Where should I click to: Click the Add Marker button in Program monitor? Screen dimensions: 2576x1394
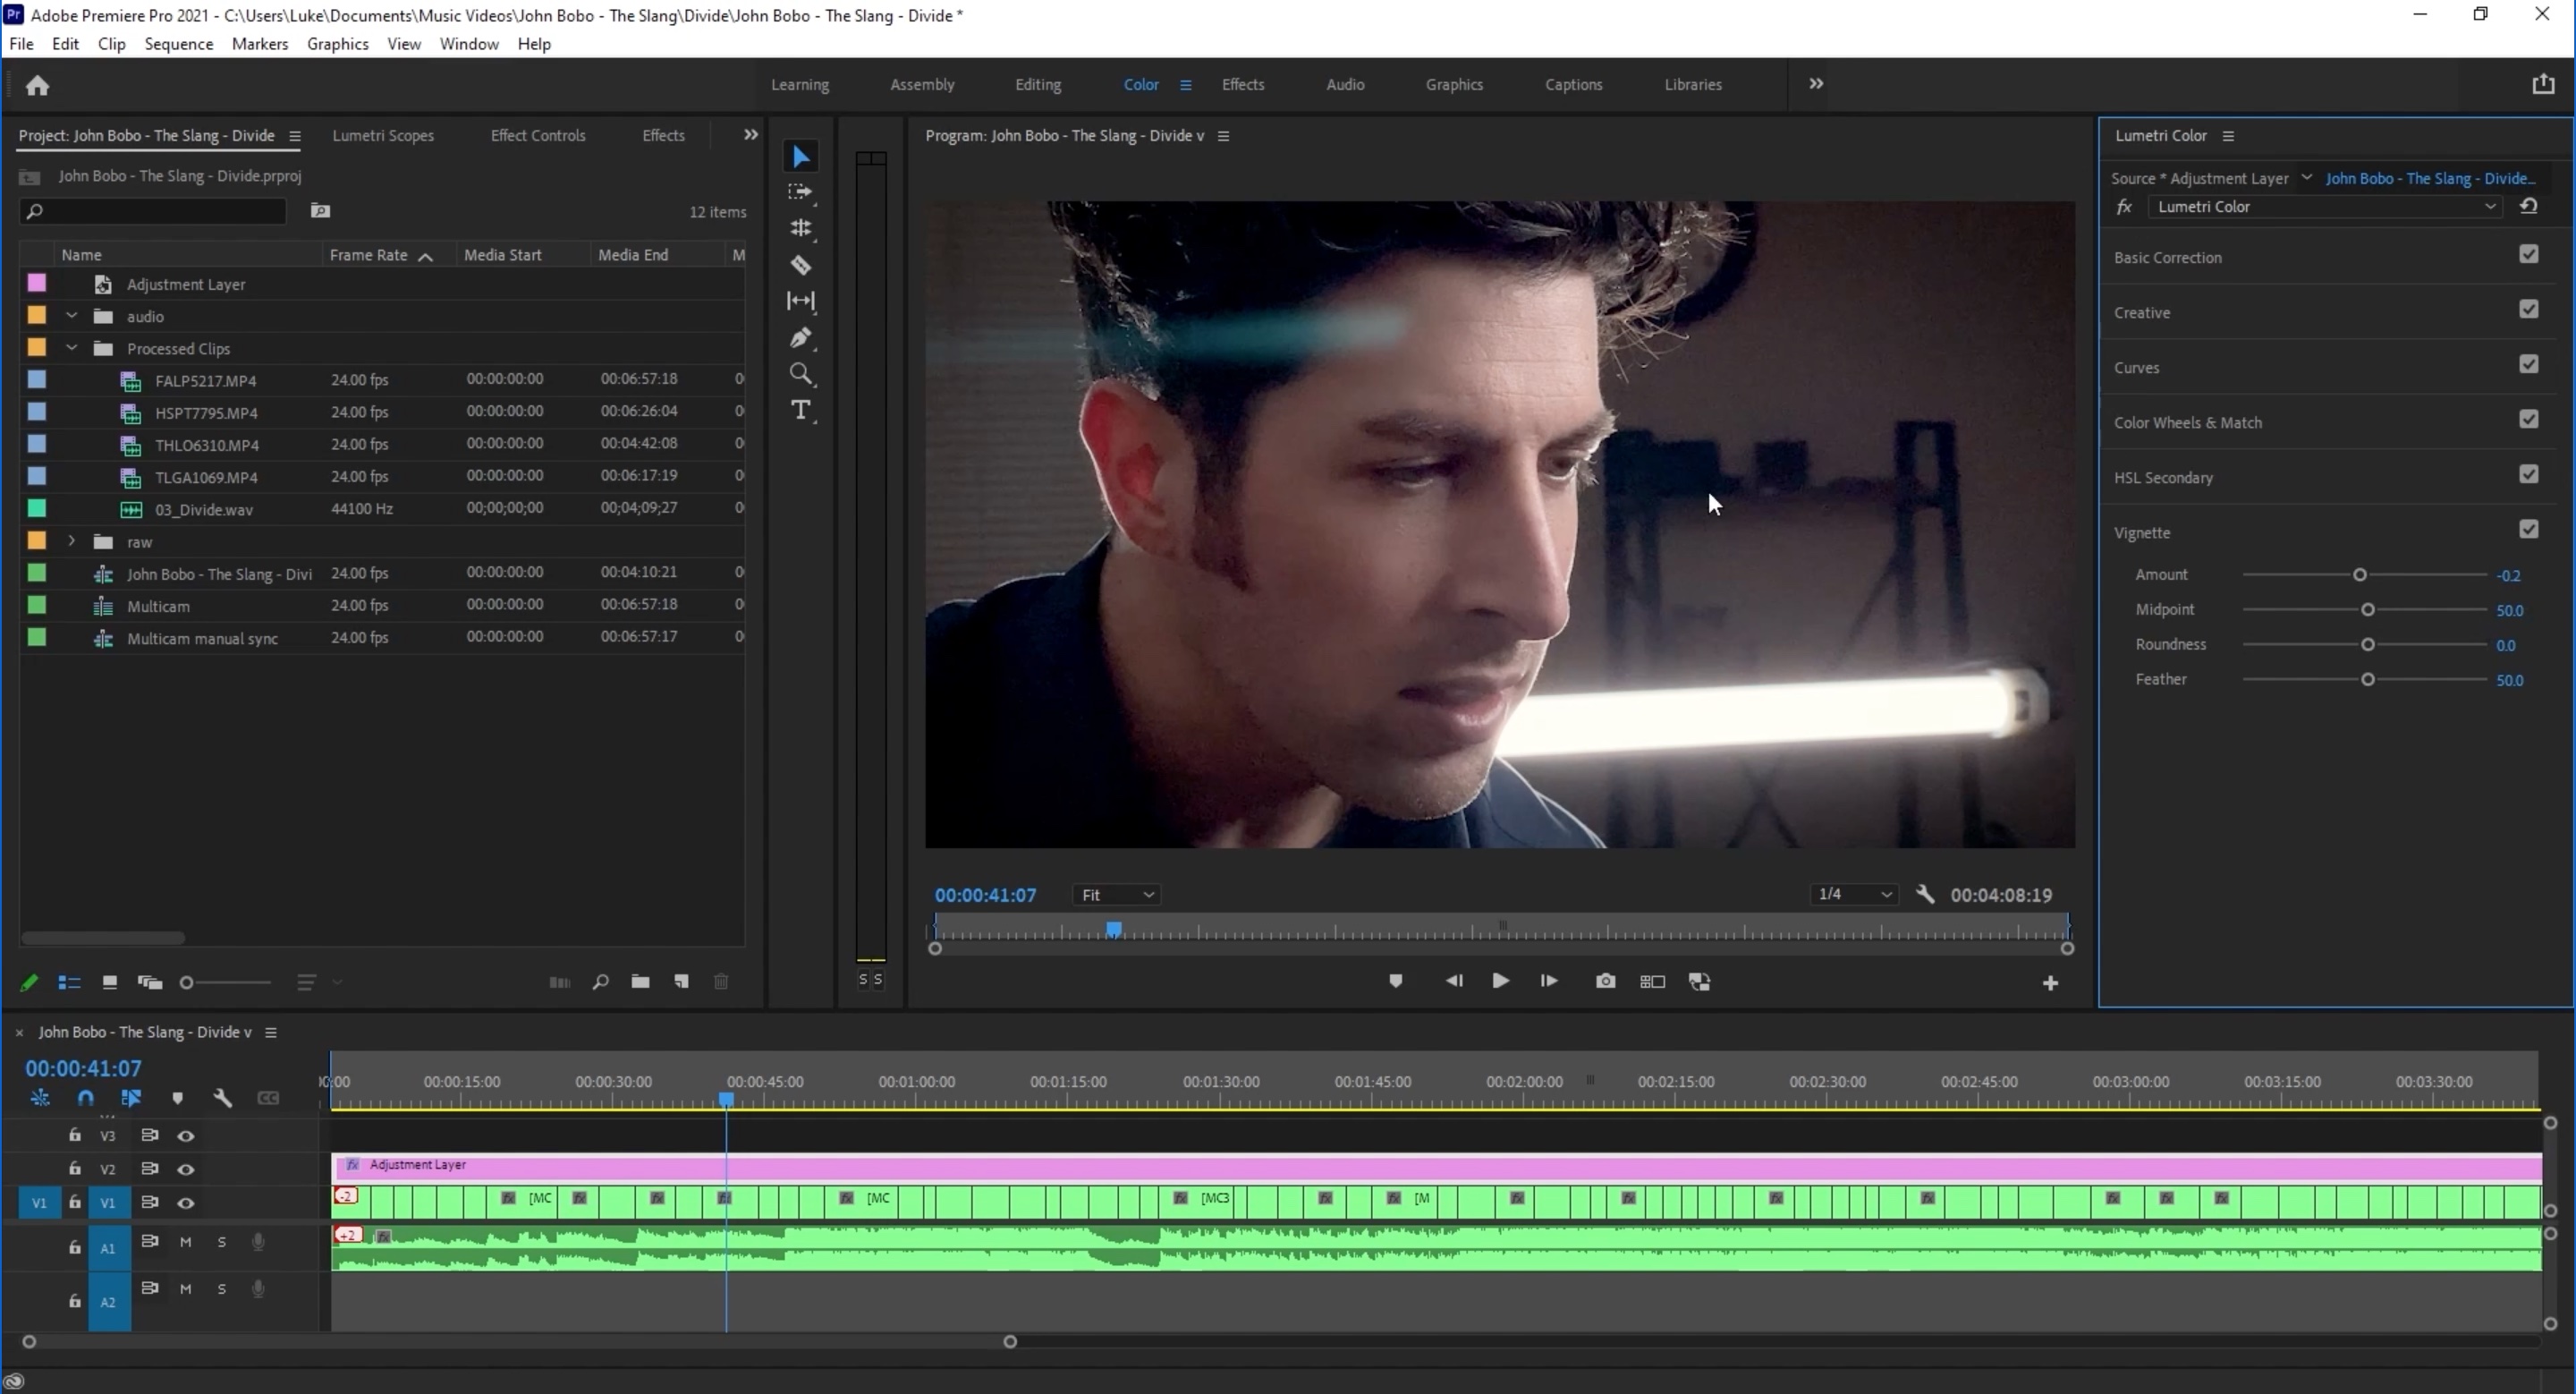[x=1396, y=982]
